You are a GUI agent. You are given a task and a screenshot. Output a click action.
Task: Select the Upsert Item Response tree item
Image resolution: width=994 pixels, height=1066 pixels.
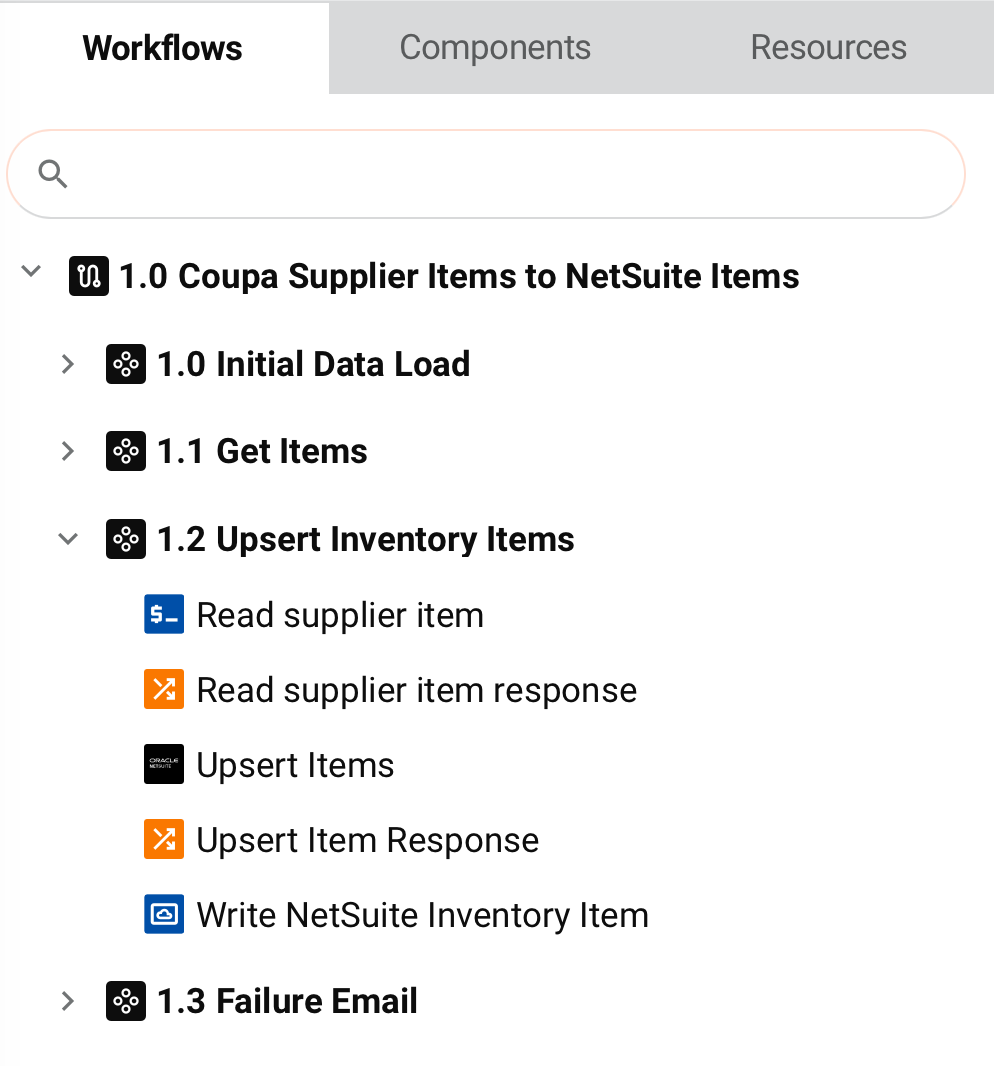[x=367, y=840]
